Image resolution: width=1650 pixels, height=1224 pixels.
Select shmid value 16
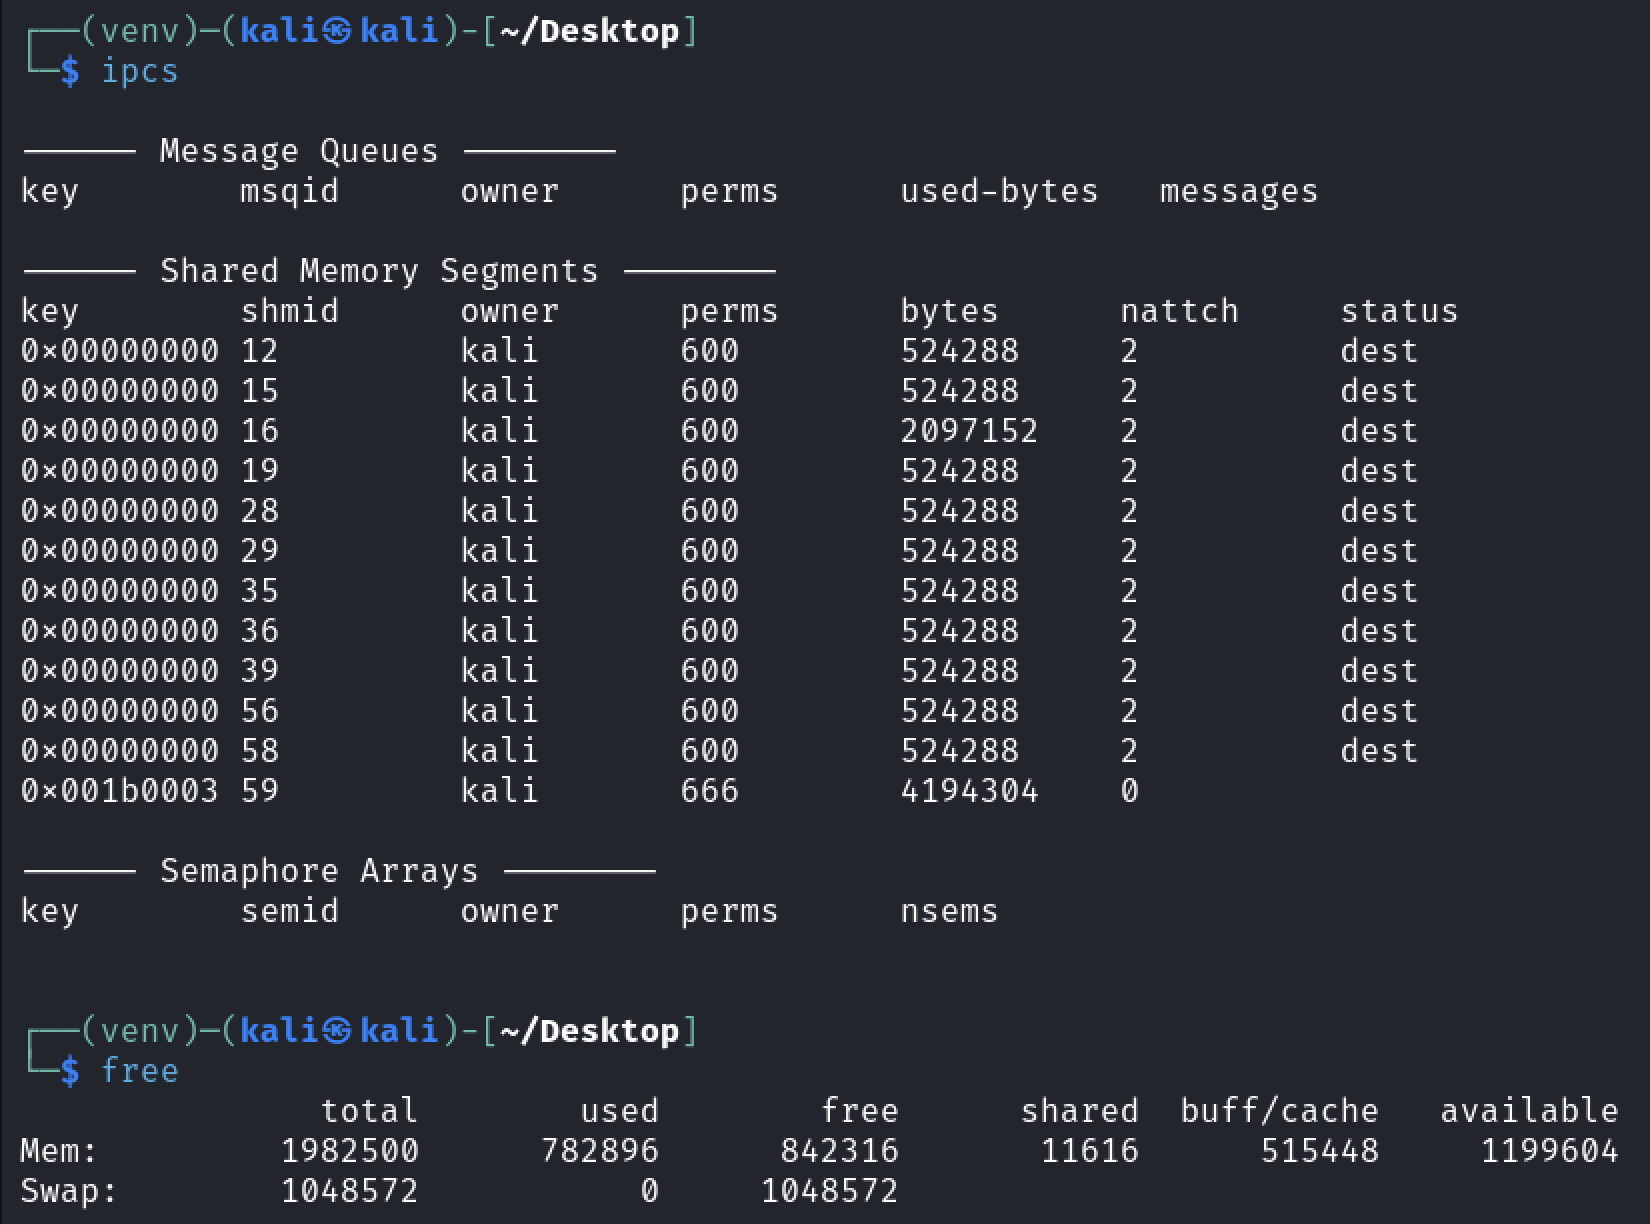pyautogui.click(x=260, y=431)
